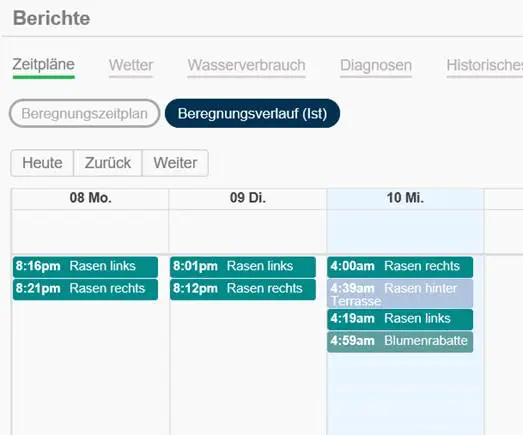Image resolution: width=523 pixels, height=435 pixels.
Task: Open the Wasserverbrauch tab
Action: point(246,66)
